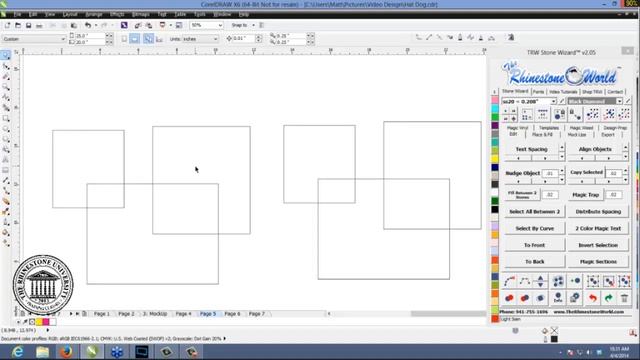Open the File menu
Viewport: 640px width, 360px height.
click(18, 14)
